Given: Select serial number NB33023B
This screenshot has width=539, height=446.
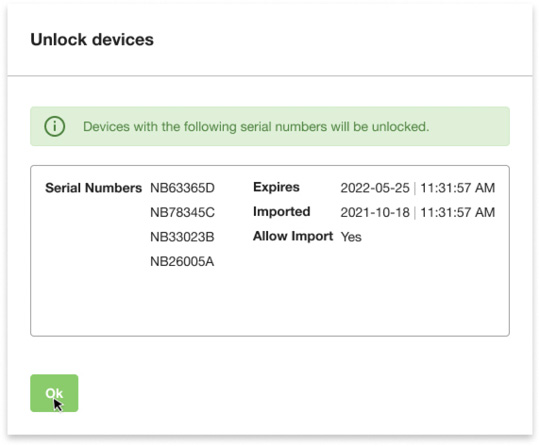Looking at the screenshot, I should pos(182,237).
